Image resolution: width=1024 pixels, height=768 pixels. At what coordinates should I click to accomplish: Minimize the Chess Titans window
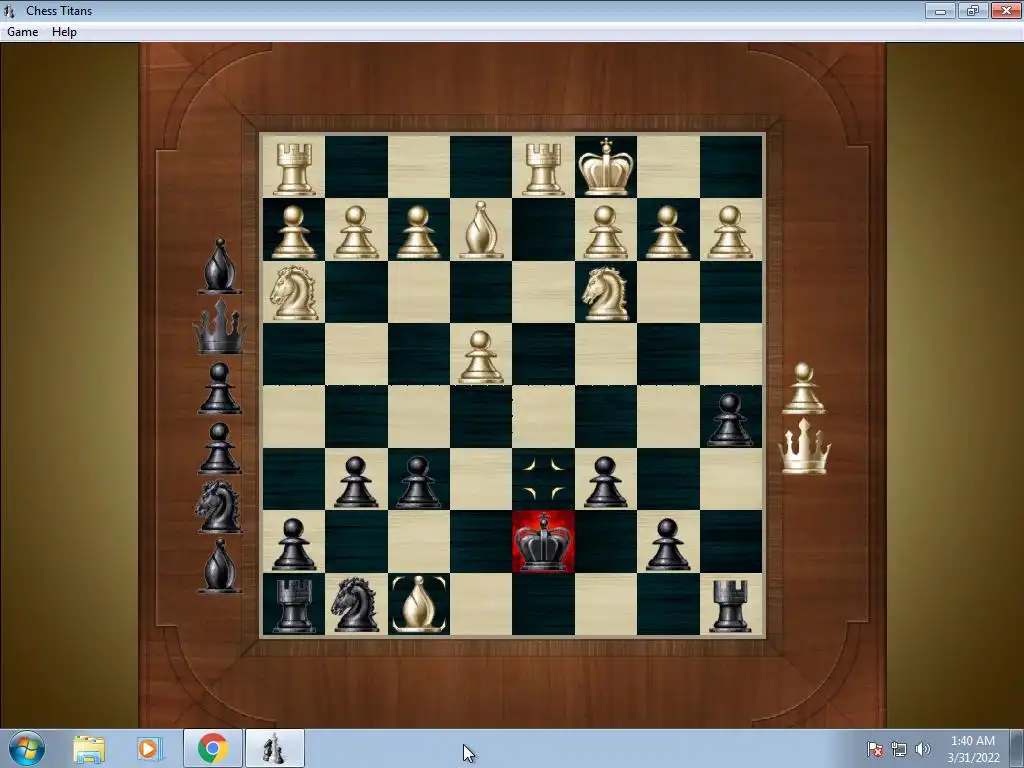coord(940,10)
